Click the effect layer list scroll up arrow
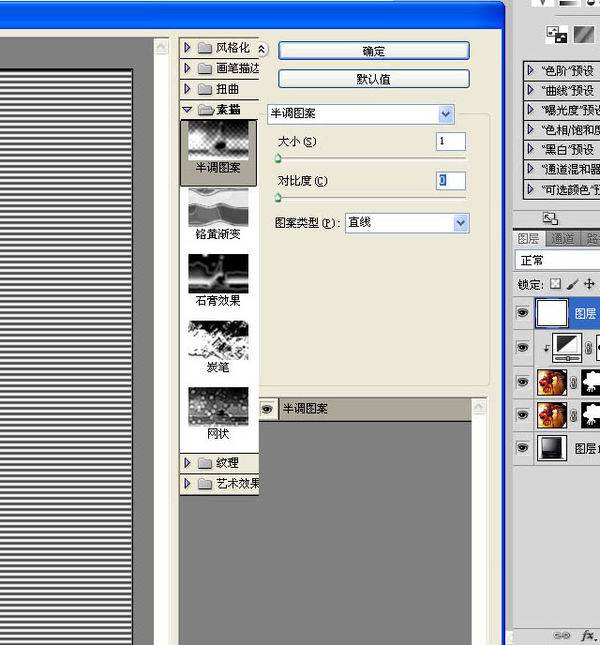Image resolution: width=600 pixels, height=645 pixels. (x=480, y=407)
